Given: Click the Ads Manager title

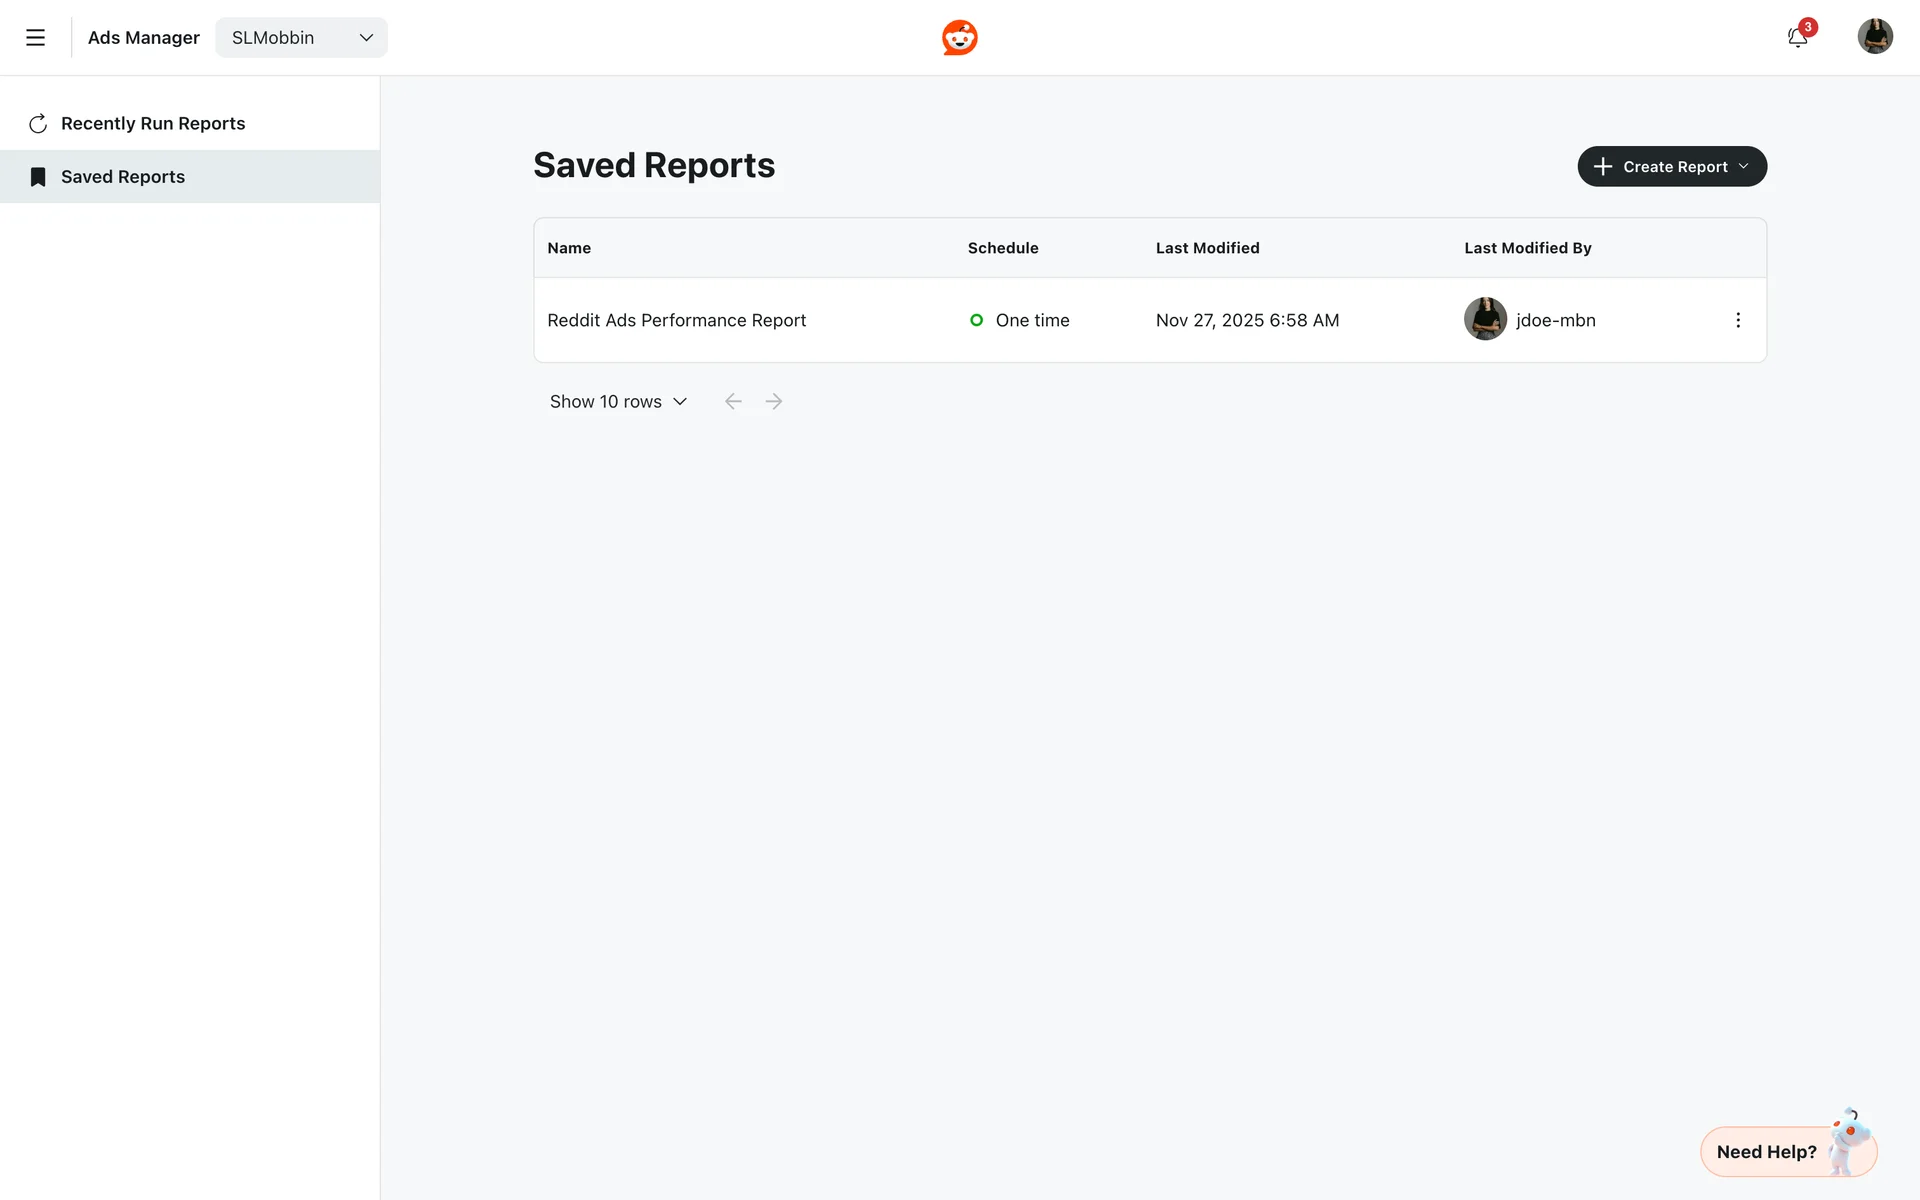Looking at the screenshot, I should coord(144,38).
